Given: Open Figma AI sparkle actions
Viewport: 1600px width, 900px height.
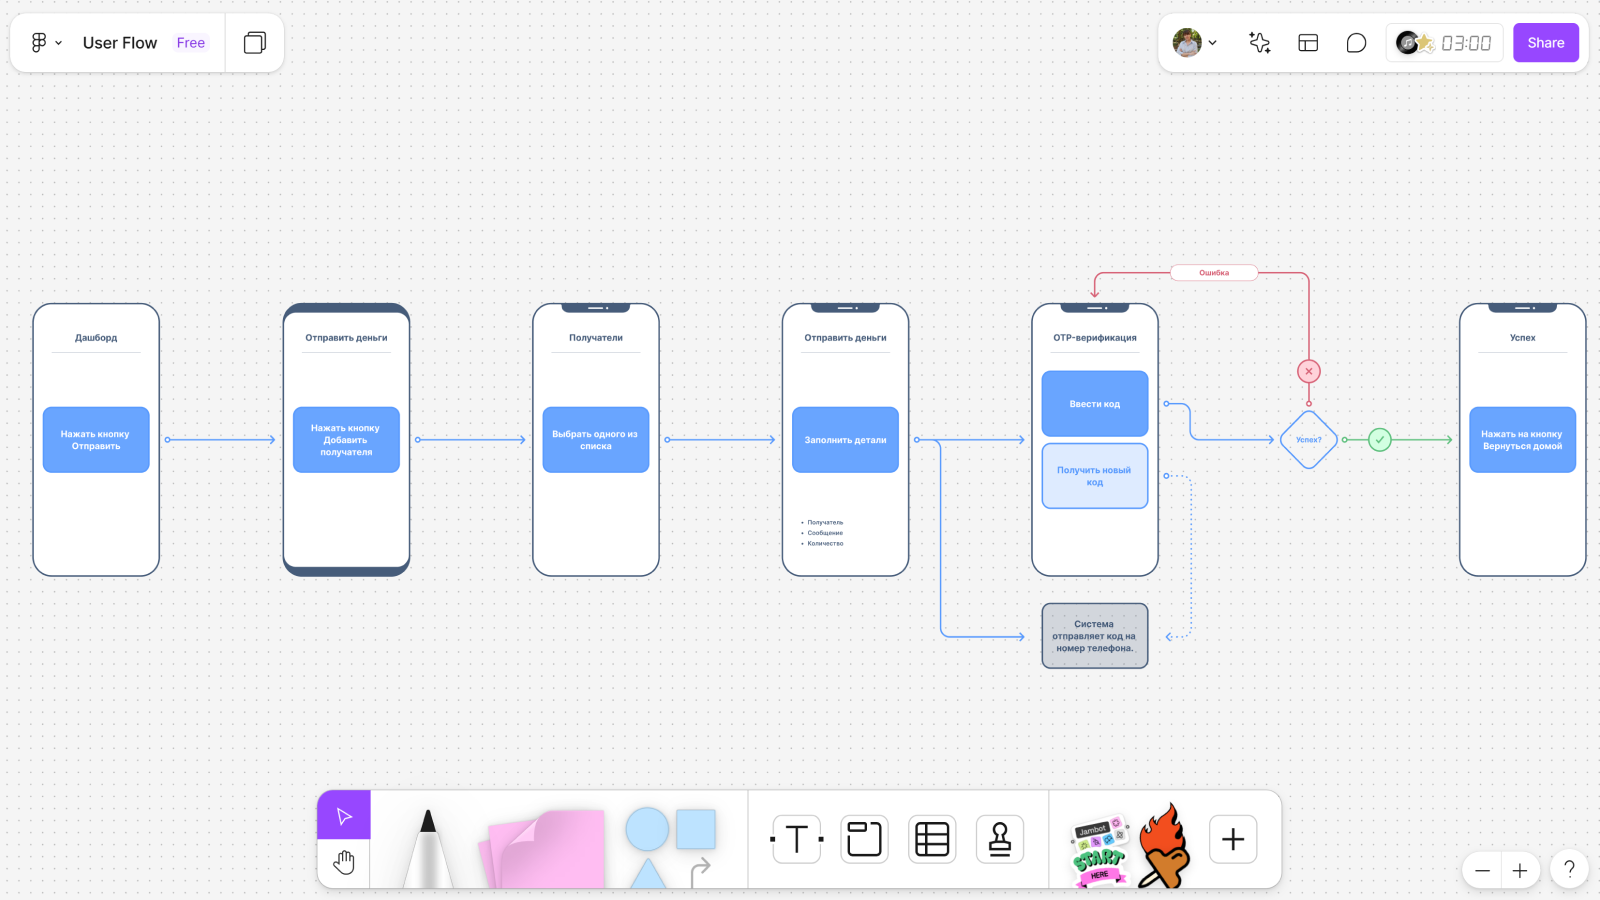Looking at the screenshot, I should click(x=1259, y=42).
